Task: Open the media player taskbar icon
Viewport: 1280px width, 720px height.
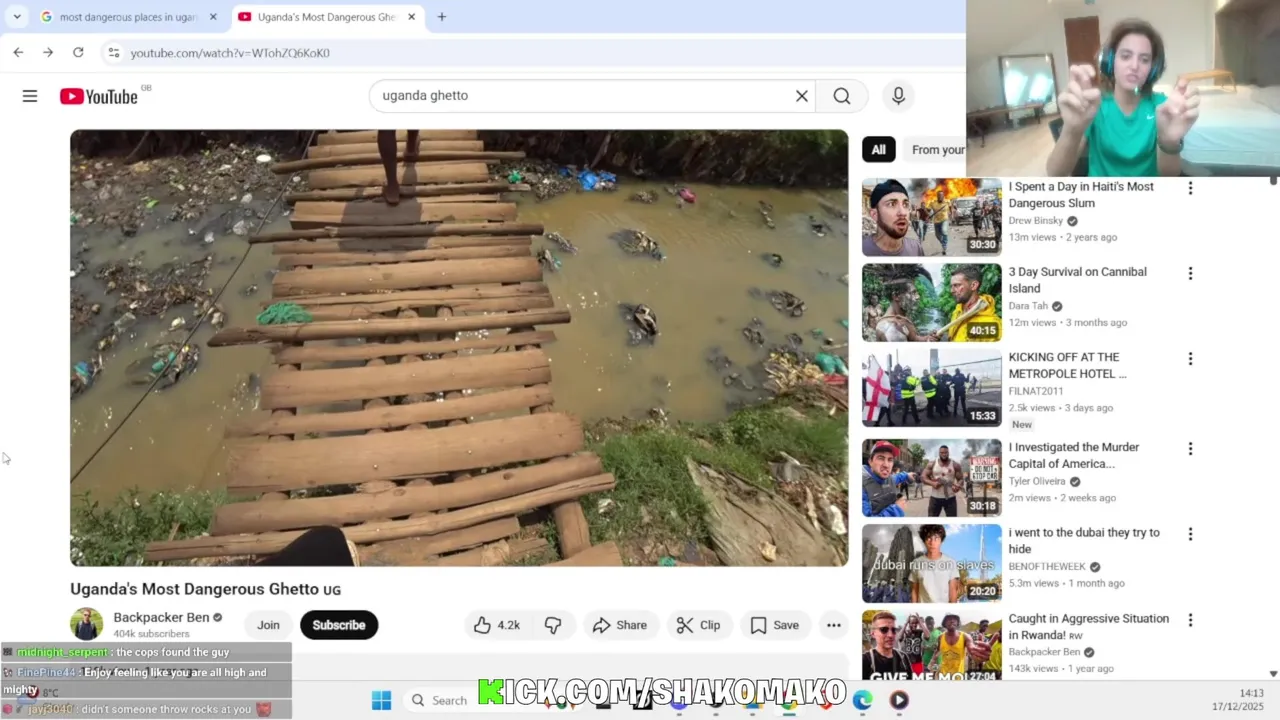Action: pos(899,700)
